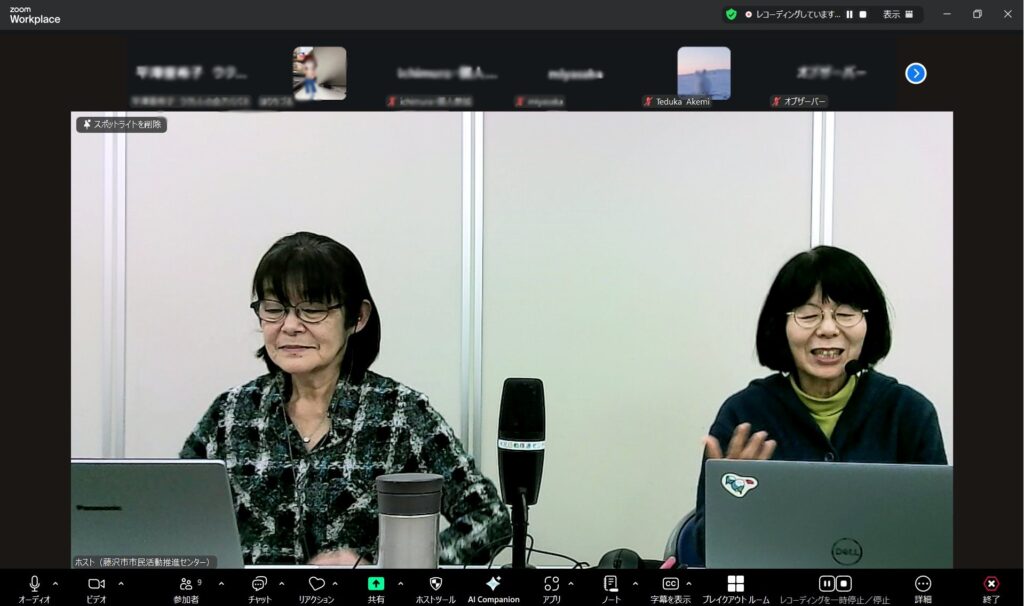The image size is (1024, 606).
Task: Show captions with the 字幕を表示 button
Action: (x=670, y=584)
